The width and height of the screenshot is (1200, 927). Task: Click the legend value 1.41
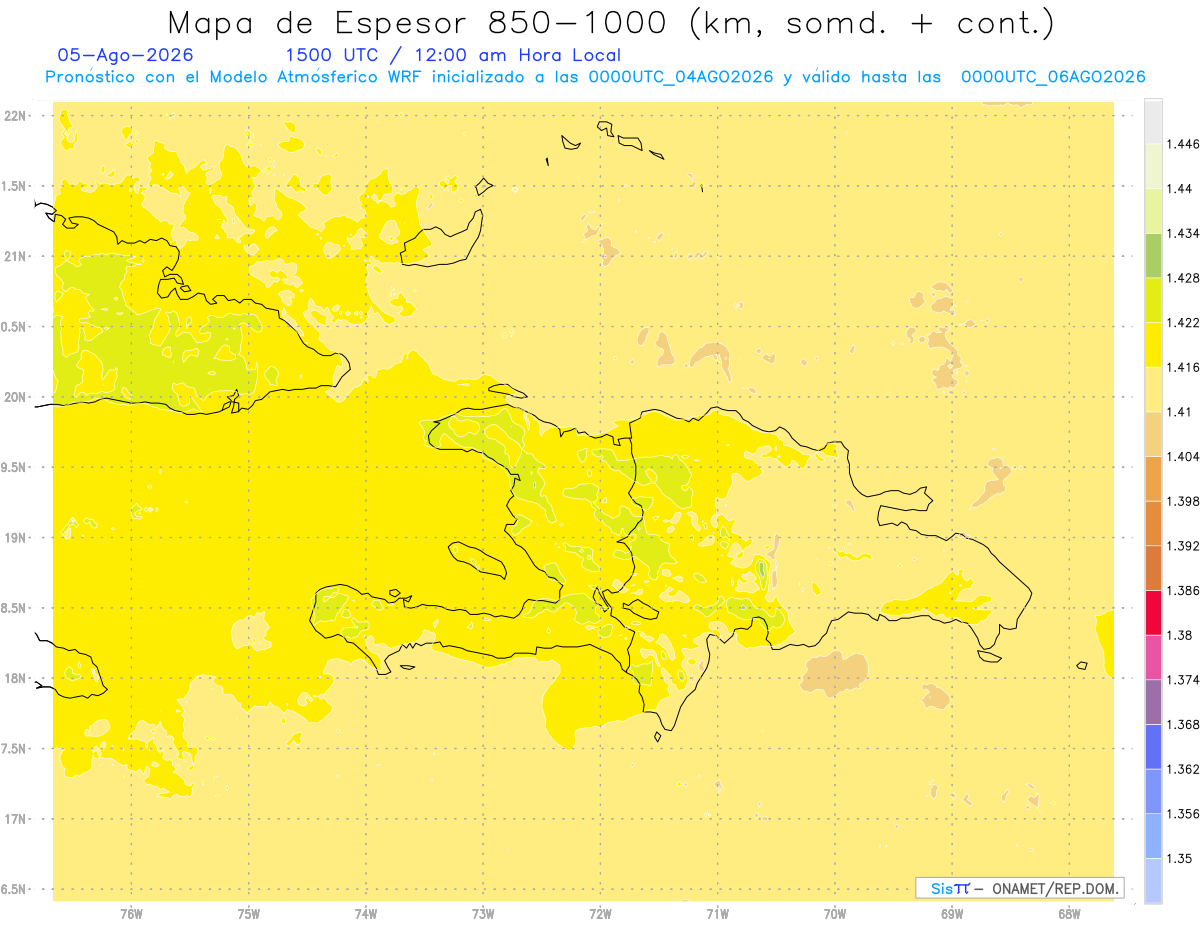pyautogui.click(x=1178, y=412)
